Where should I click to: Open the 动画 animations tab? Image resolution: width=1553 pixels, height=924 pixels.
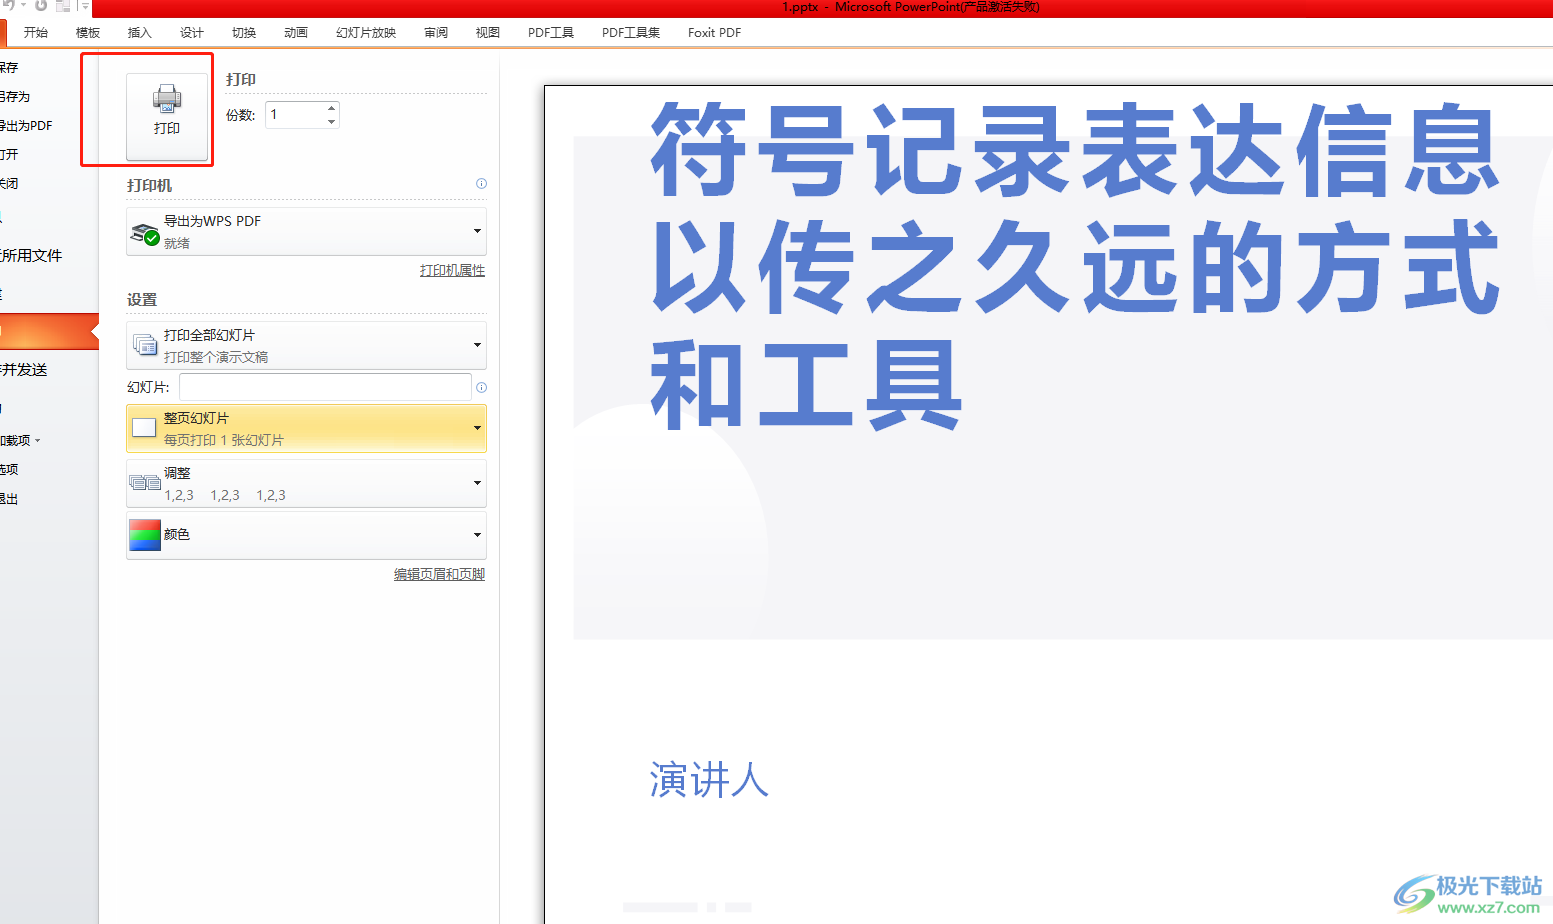[x=296, y=33]
